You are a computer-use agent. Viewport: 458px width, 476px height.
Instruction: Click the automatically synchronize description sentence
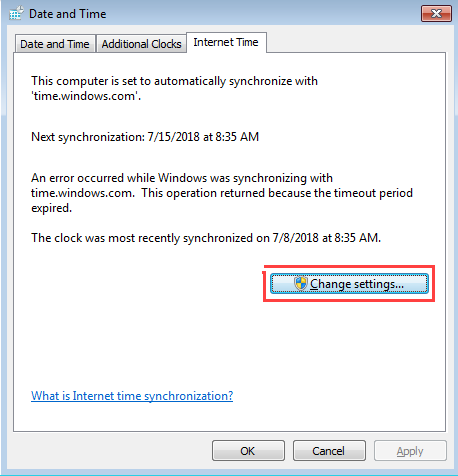[174, 88]
